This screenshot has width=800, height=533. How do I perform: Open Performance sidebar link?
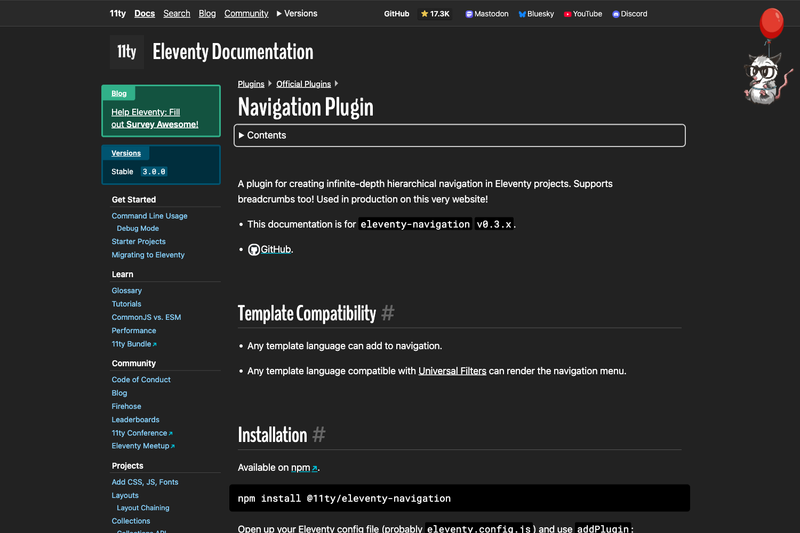(x=134, y=331)
